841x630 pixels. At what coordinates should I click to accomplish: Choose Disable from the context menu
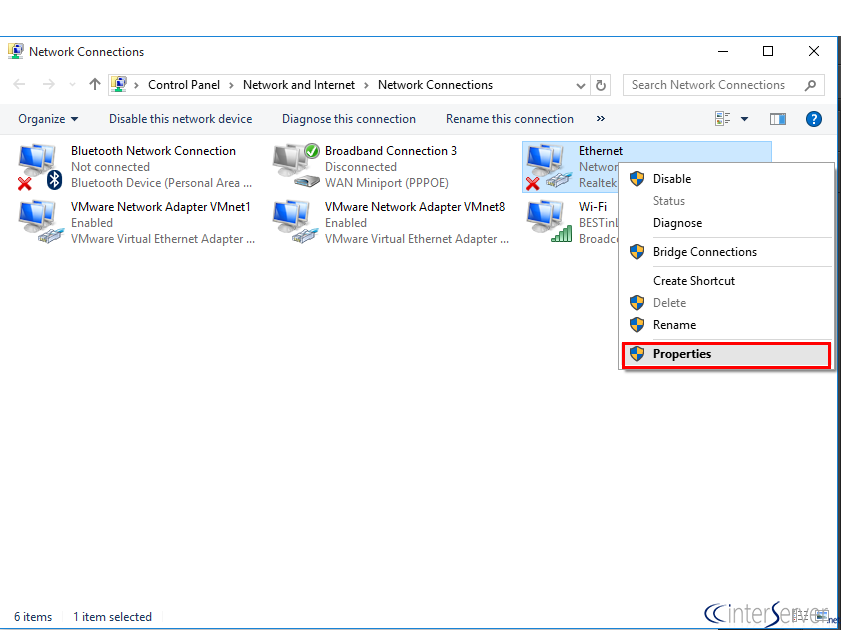[726, 179]
